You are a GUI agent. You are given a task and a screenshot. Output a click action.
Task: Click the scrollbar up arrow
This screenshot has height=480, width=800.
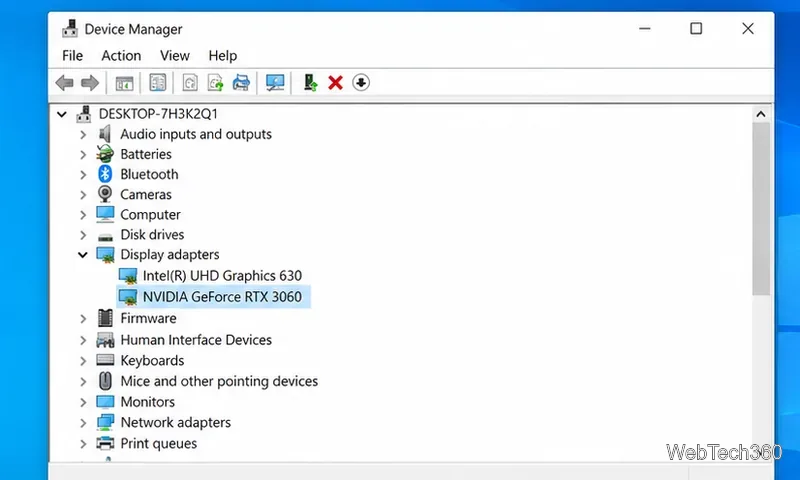pos(761,114)
